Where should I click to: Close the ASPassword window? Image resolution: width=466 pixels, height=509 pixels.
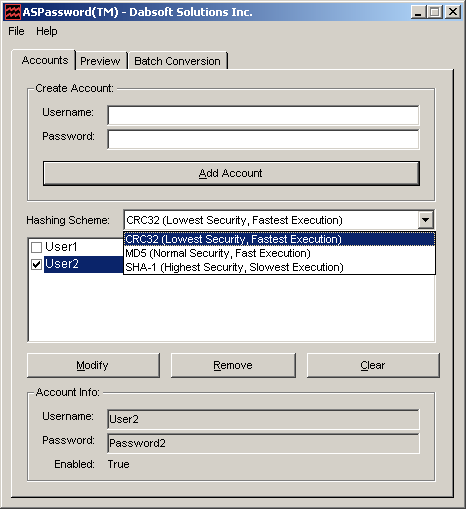coord(453,12)
